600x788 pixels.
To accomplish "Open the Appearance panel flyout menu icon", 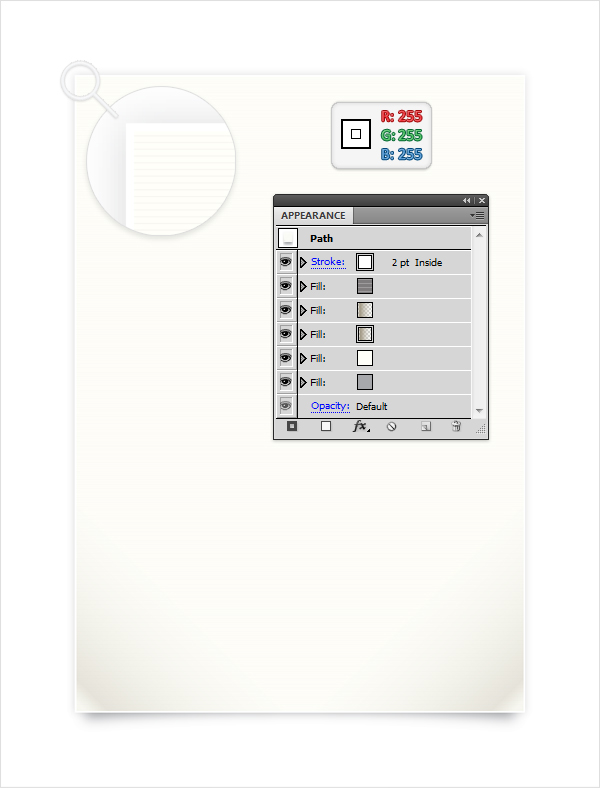I will pyautogui.click(x=477, y=216).
